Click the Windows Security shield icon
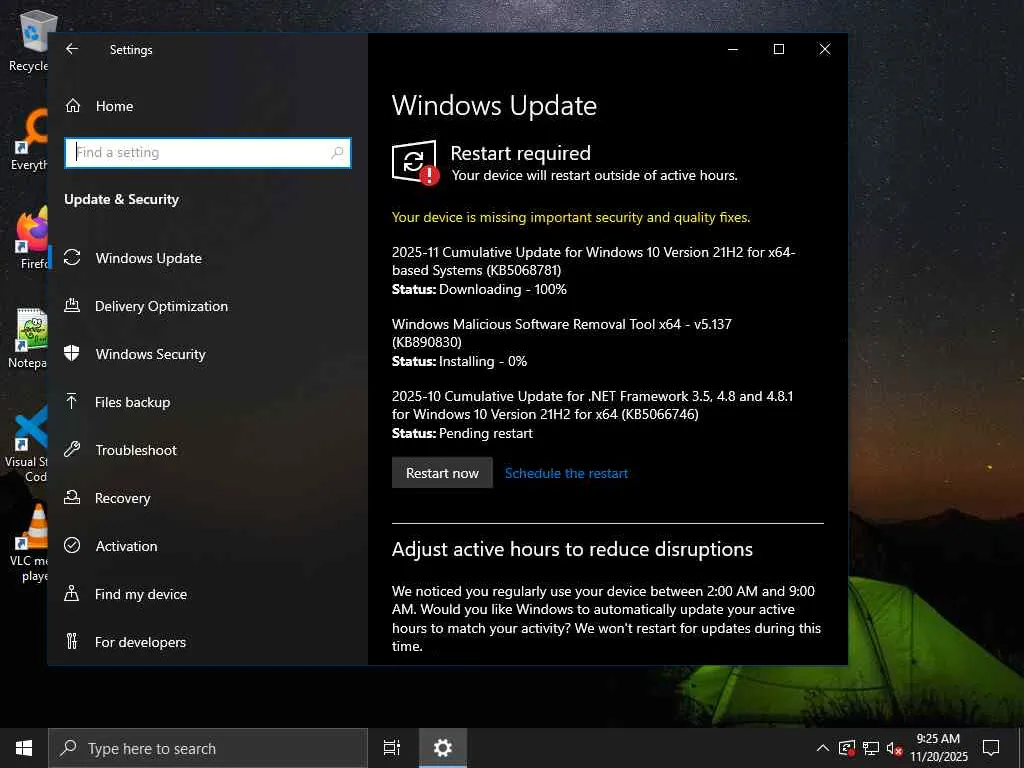The width and height of the screenshot is (1024, 768). (72, 353)
